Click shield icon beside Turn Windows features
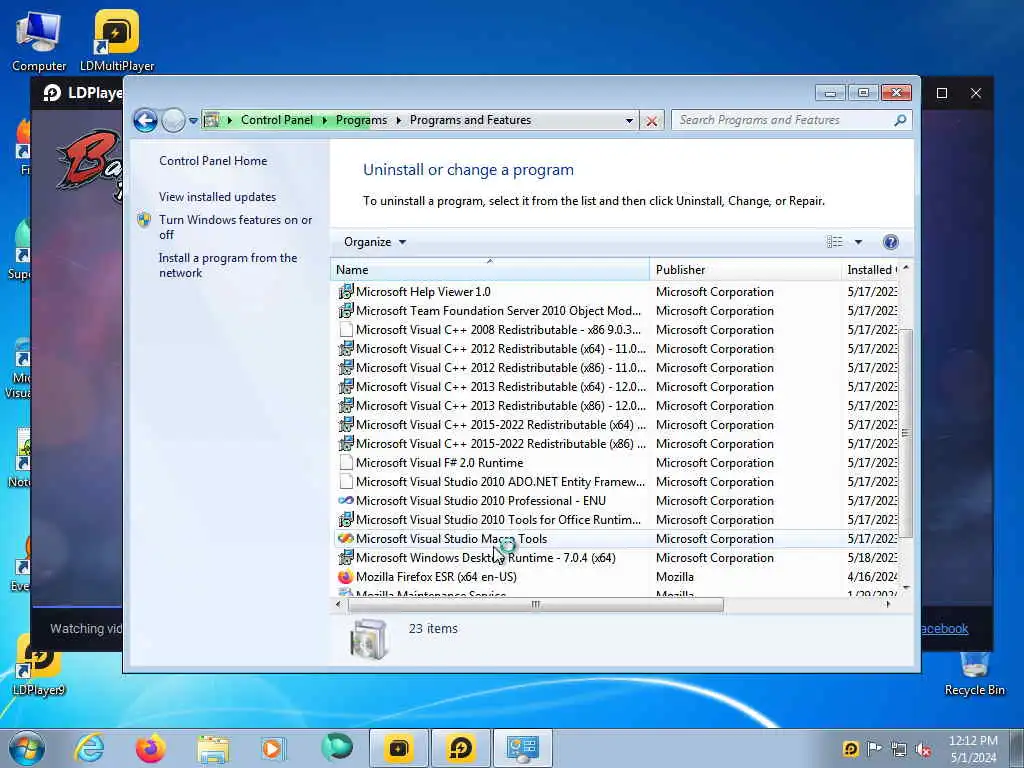1024x768 pixels. [144, 219]
